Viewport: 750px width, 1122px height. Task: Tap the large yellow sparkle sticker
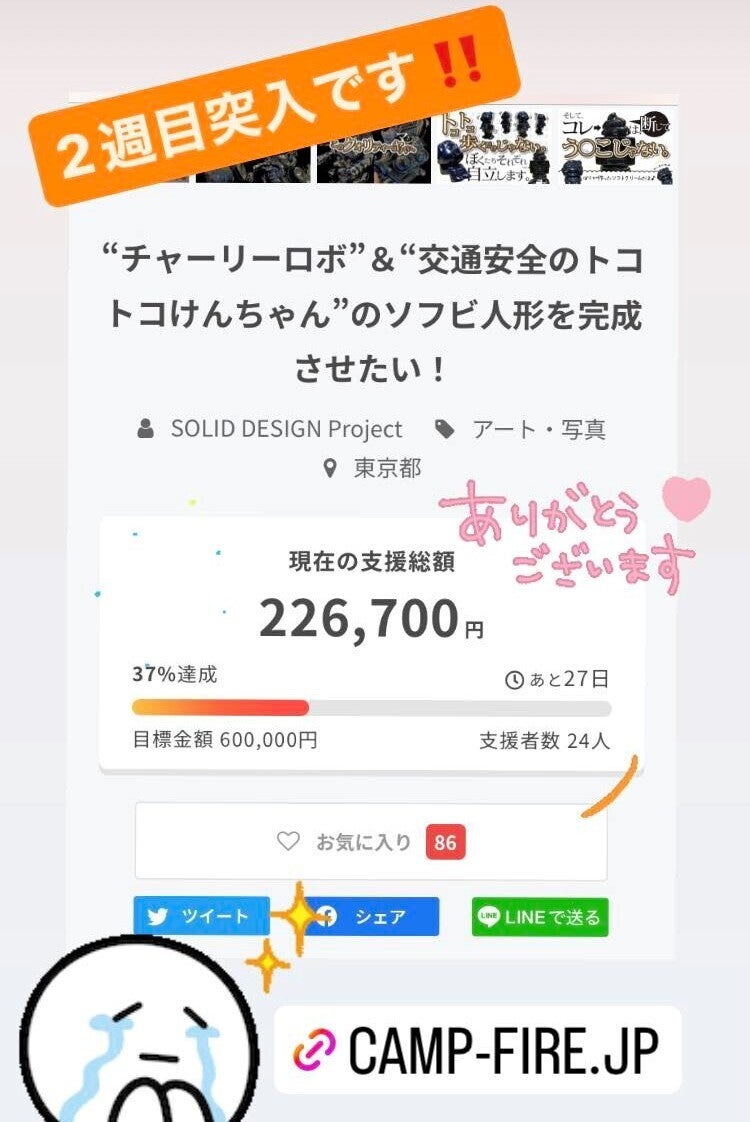[x=298, y=918]
